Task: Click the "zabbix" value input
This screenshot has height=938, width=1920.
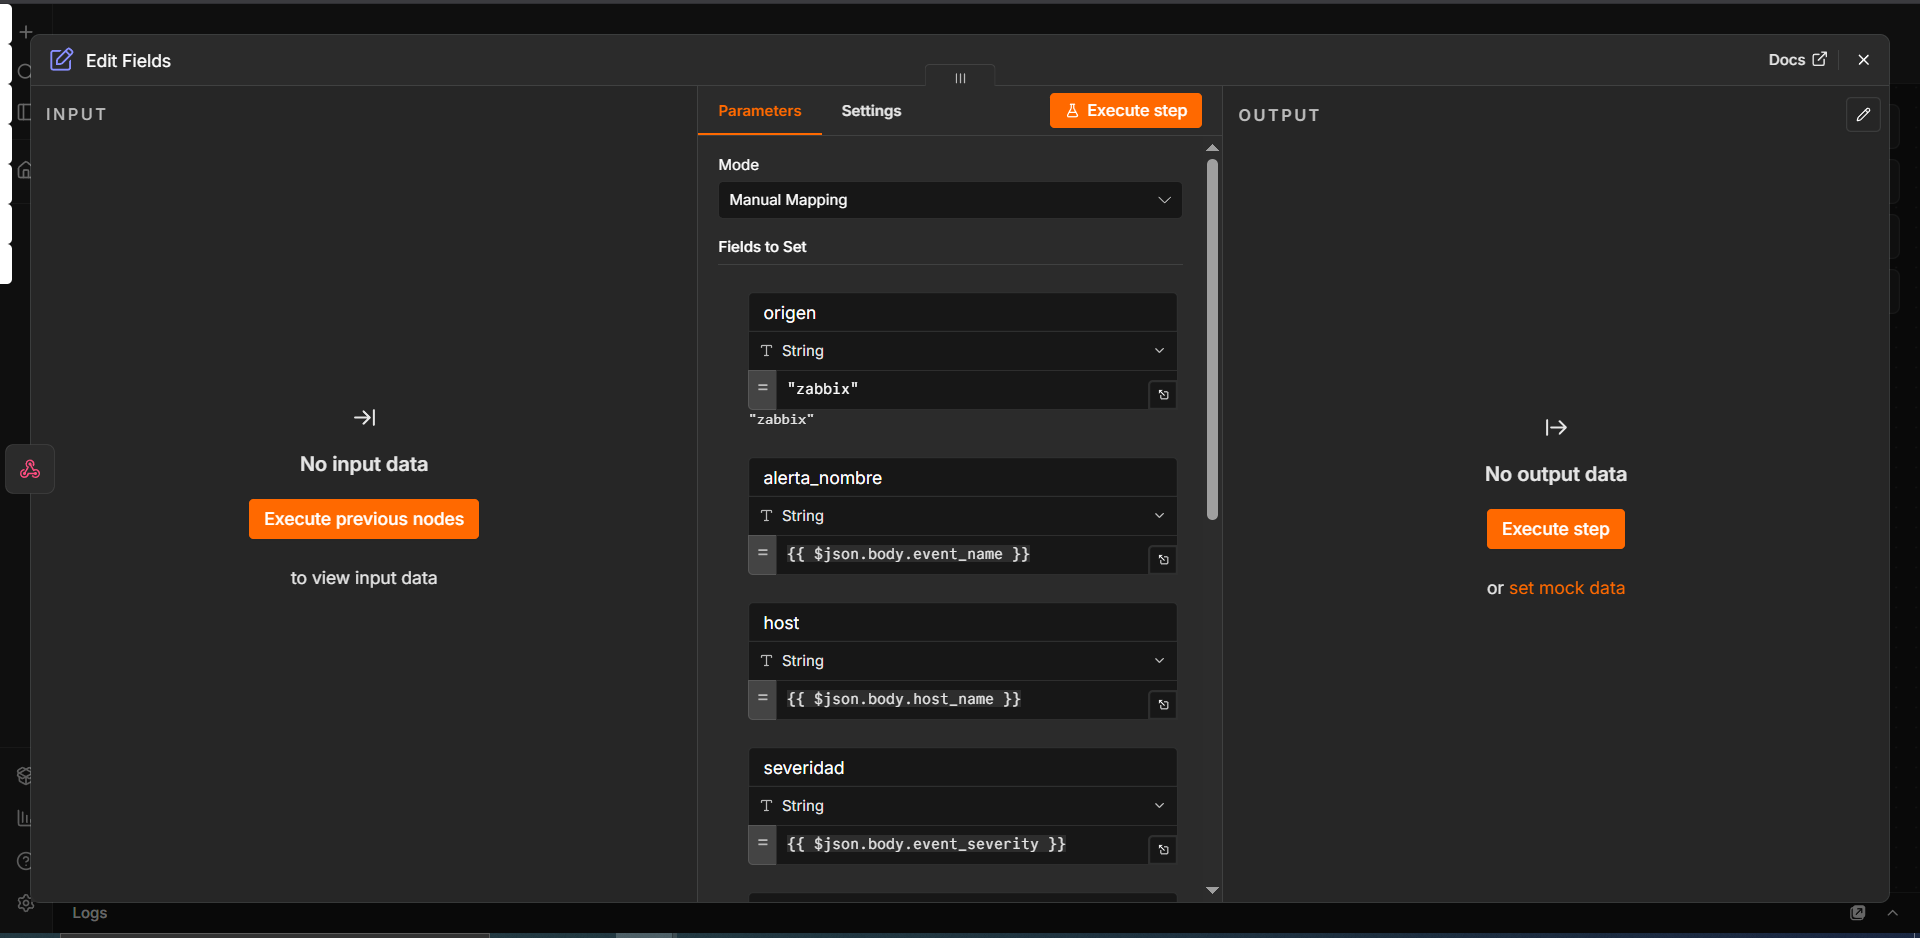Action: click(962, 389)
